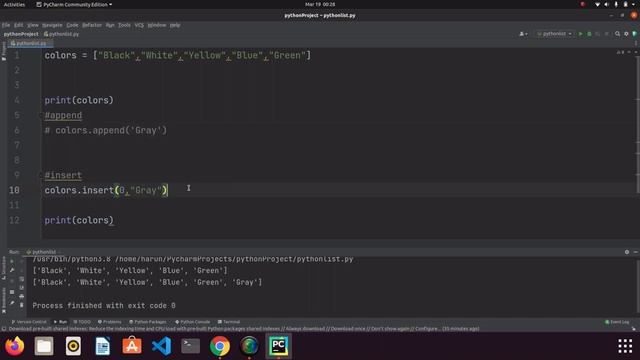Expand the pythonlist run configuration dropdown
This screenshot has width=640, height=360.
555,34
